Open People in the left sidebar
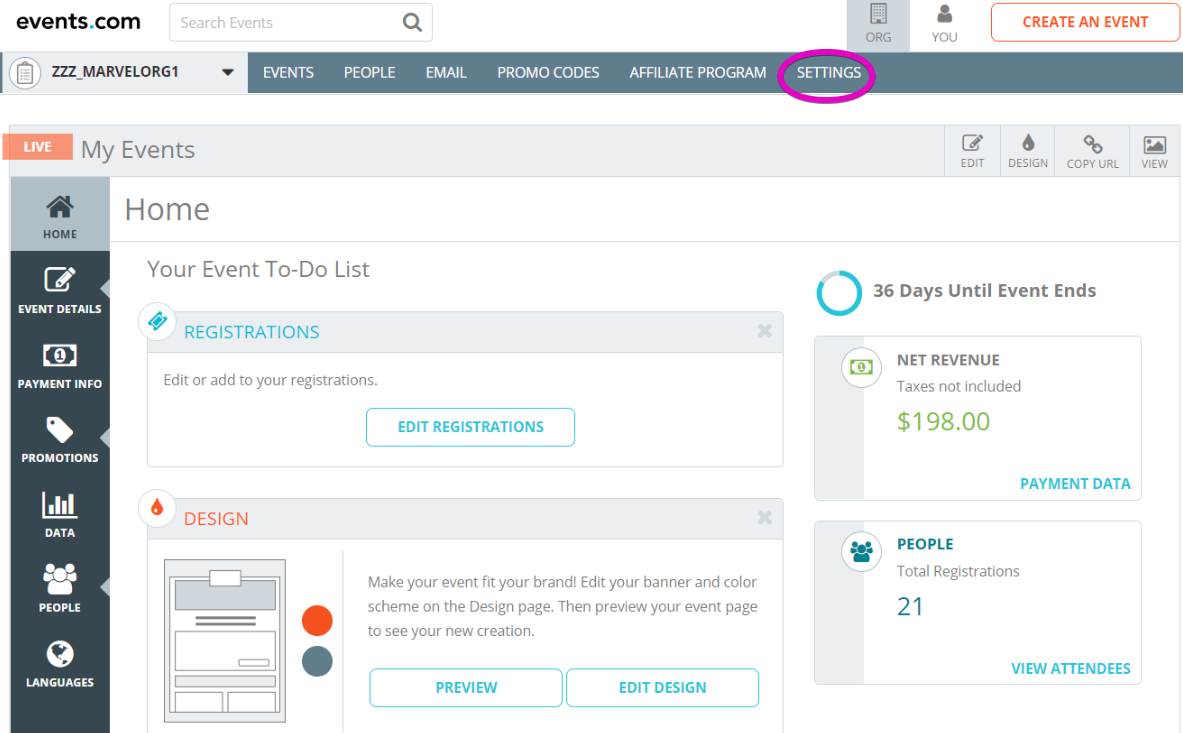This screenshot has width=1183, height=733. [x=60, y=589]
